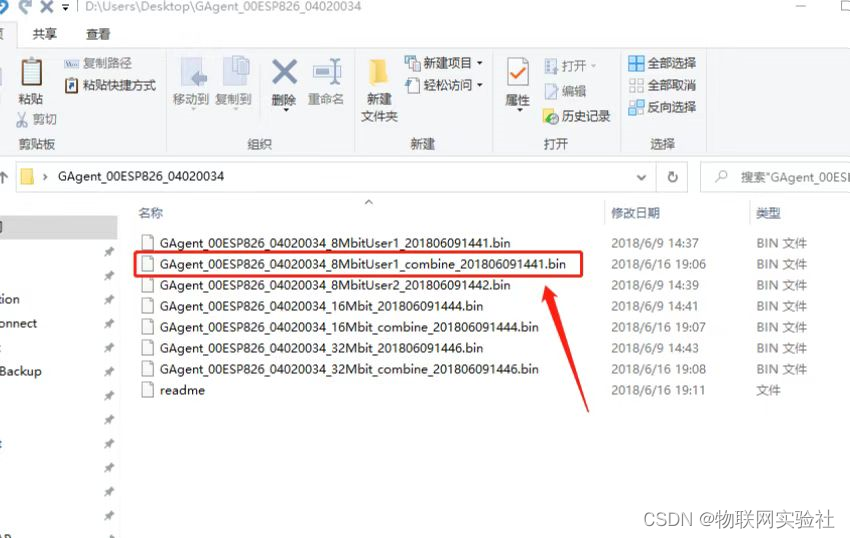
Task: Select file 8MbitUser1_combine_201806091441.bin
Action: [x=363, y=264]
